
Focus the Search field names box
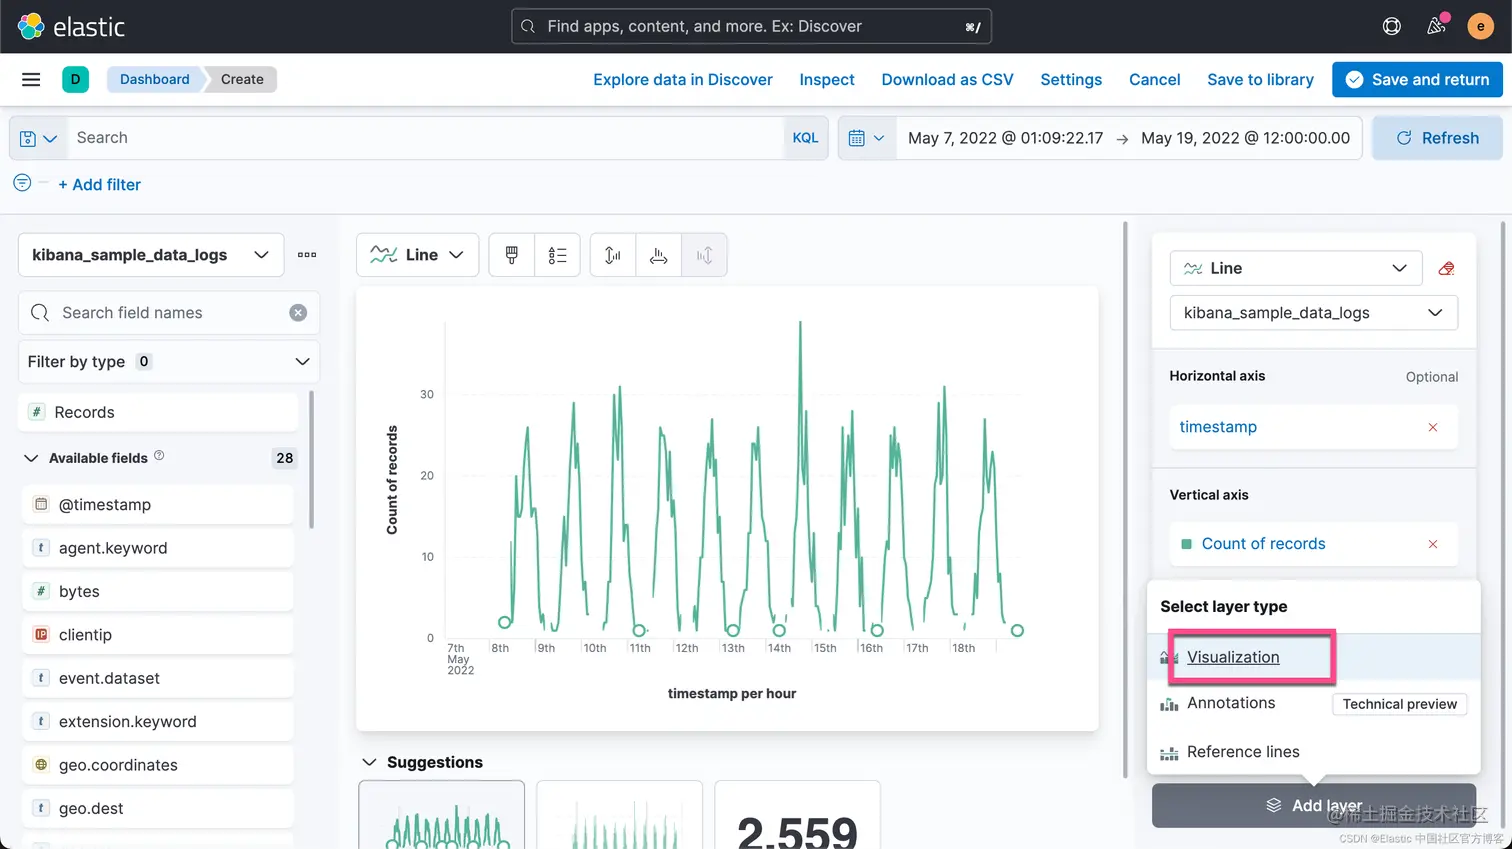coord(169,313)
